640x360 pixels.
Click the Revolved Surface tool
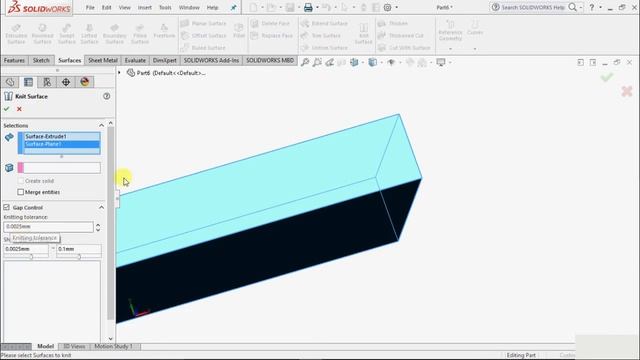click(42, 34)
